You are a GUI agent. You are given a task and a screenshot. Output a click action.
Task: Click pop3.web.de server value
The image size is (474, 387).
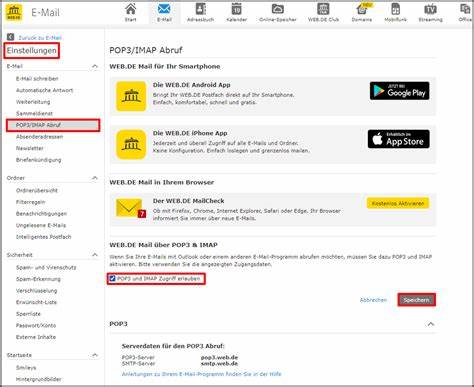219,358
